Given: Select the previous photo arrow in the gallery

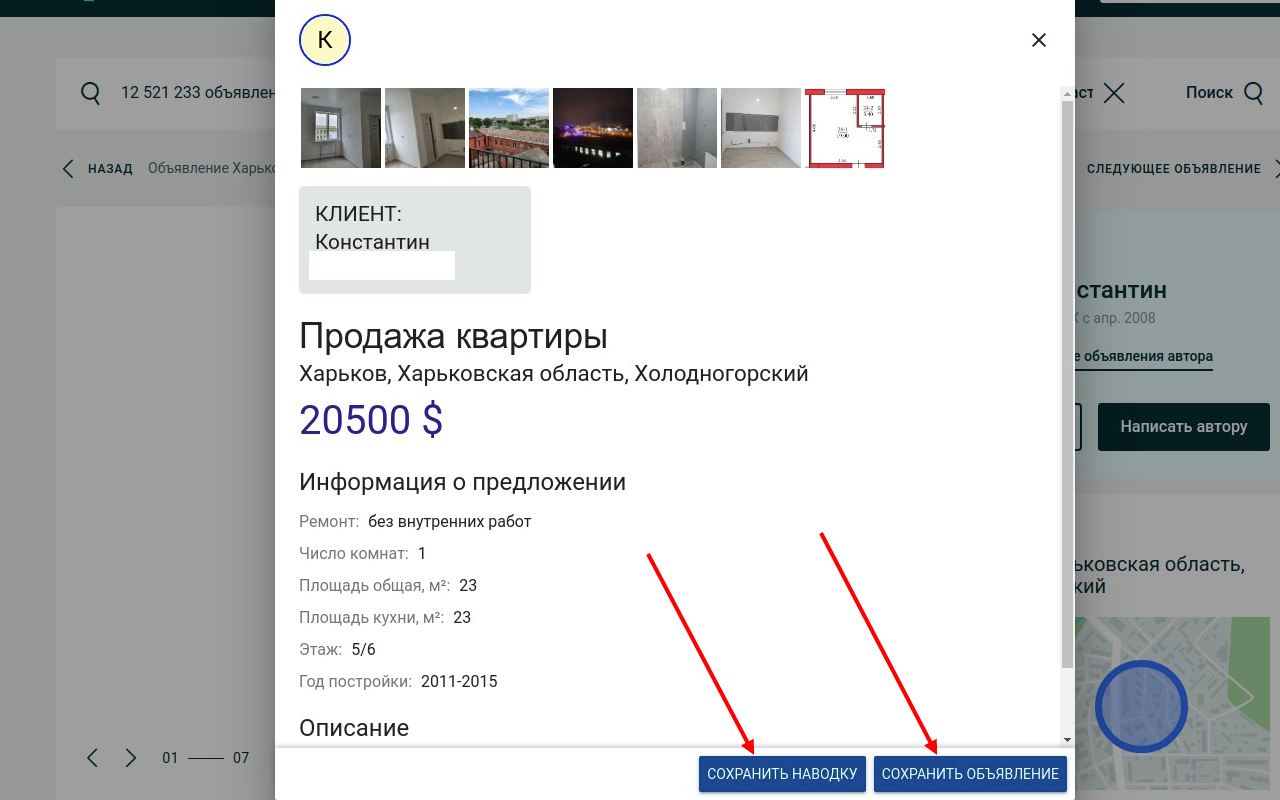Looking at the screenshot, I should (92, 758).
